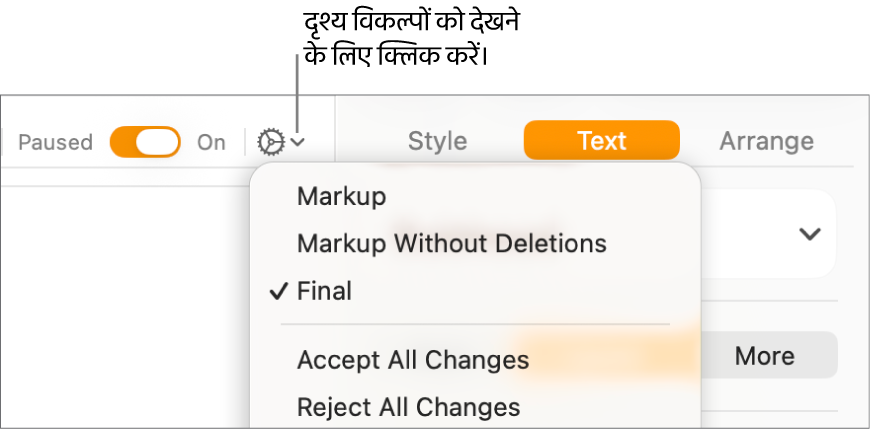
Task: Reject All Changes in the document
Action: coord(408,407)
